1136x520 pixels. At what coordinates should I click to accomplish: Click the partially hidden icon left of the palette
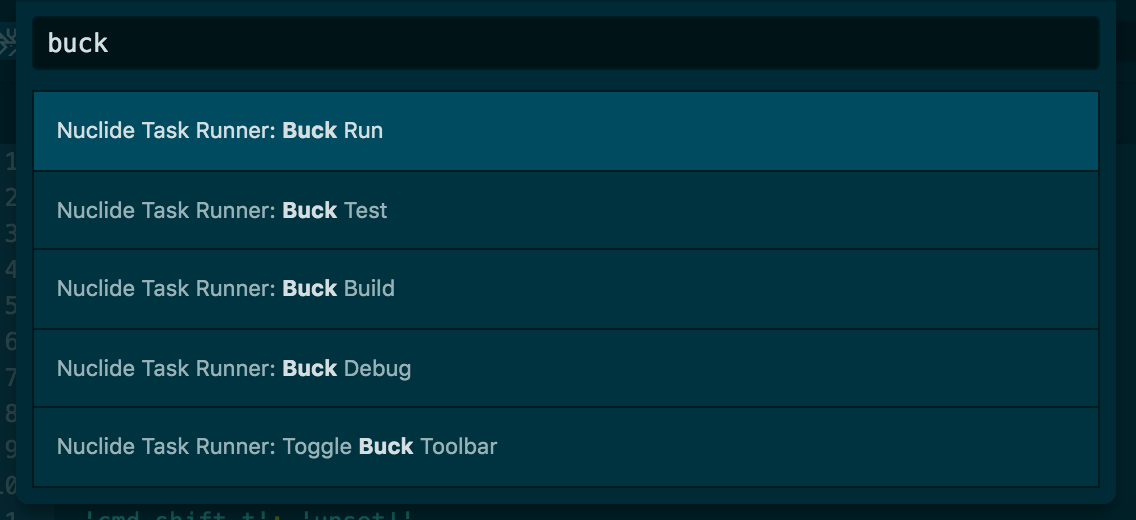[7, 43]
